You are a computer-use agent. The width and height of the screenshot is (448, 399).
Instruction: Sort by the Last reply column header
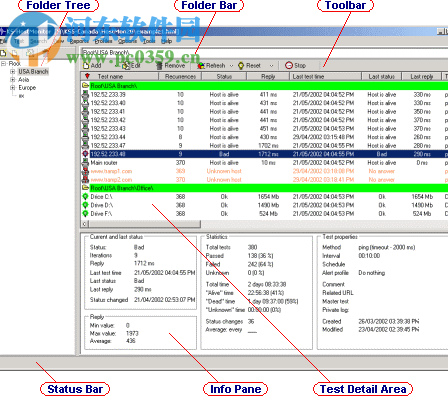pos(421,76)
